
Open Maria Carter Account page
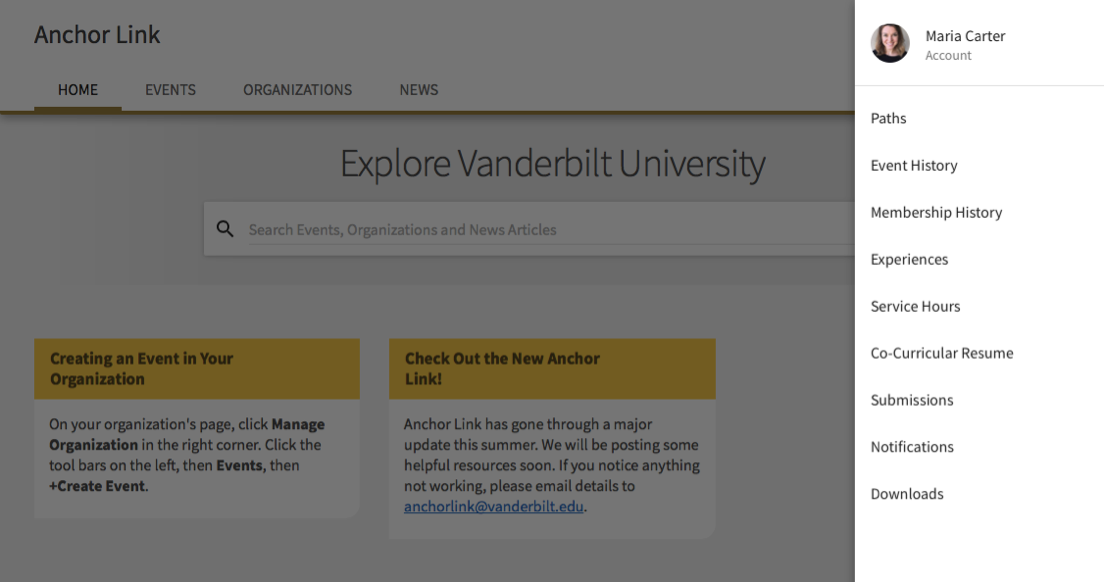(x=964, y=44)
